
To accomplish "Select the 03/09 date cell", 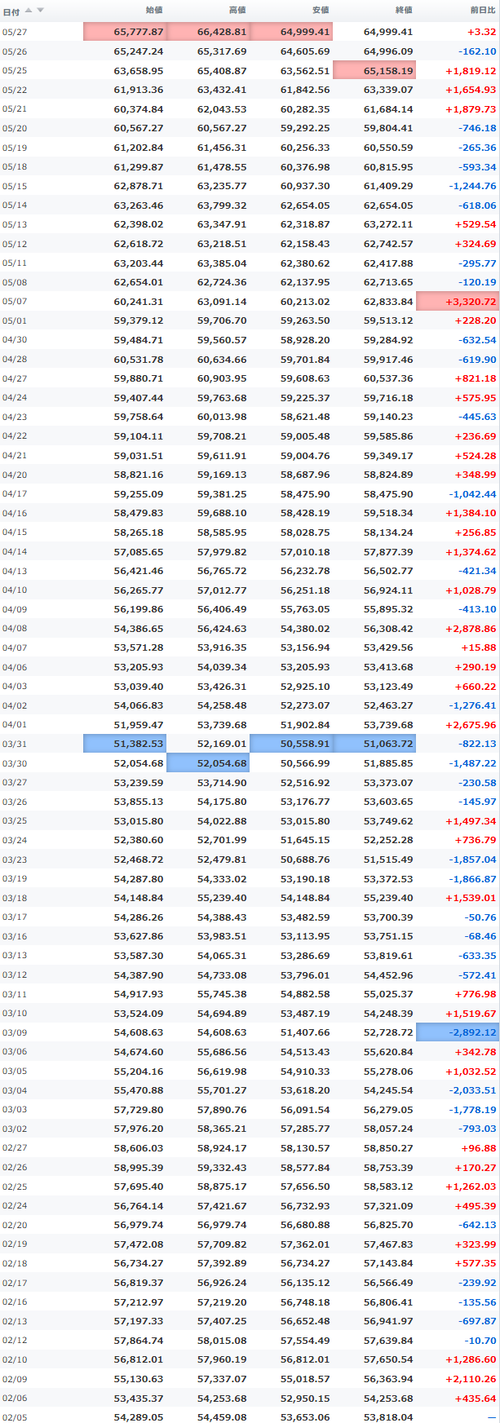I will pyautogui.click(x=14, y=1035).
